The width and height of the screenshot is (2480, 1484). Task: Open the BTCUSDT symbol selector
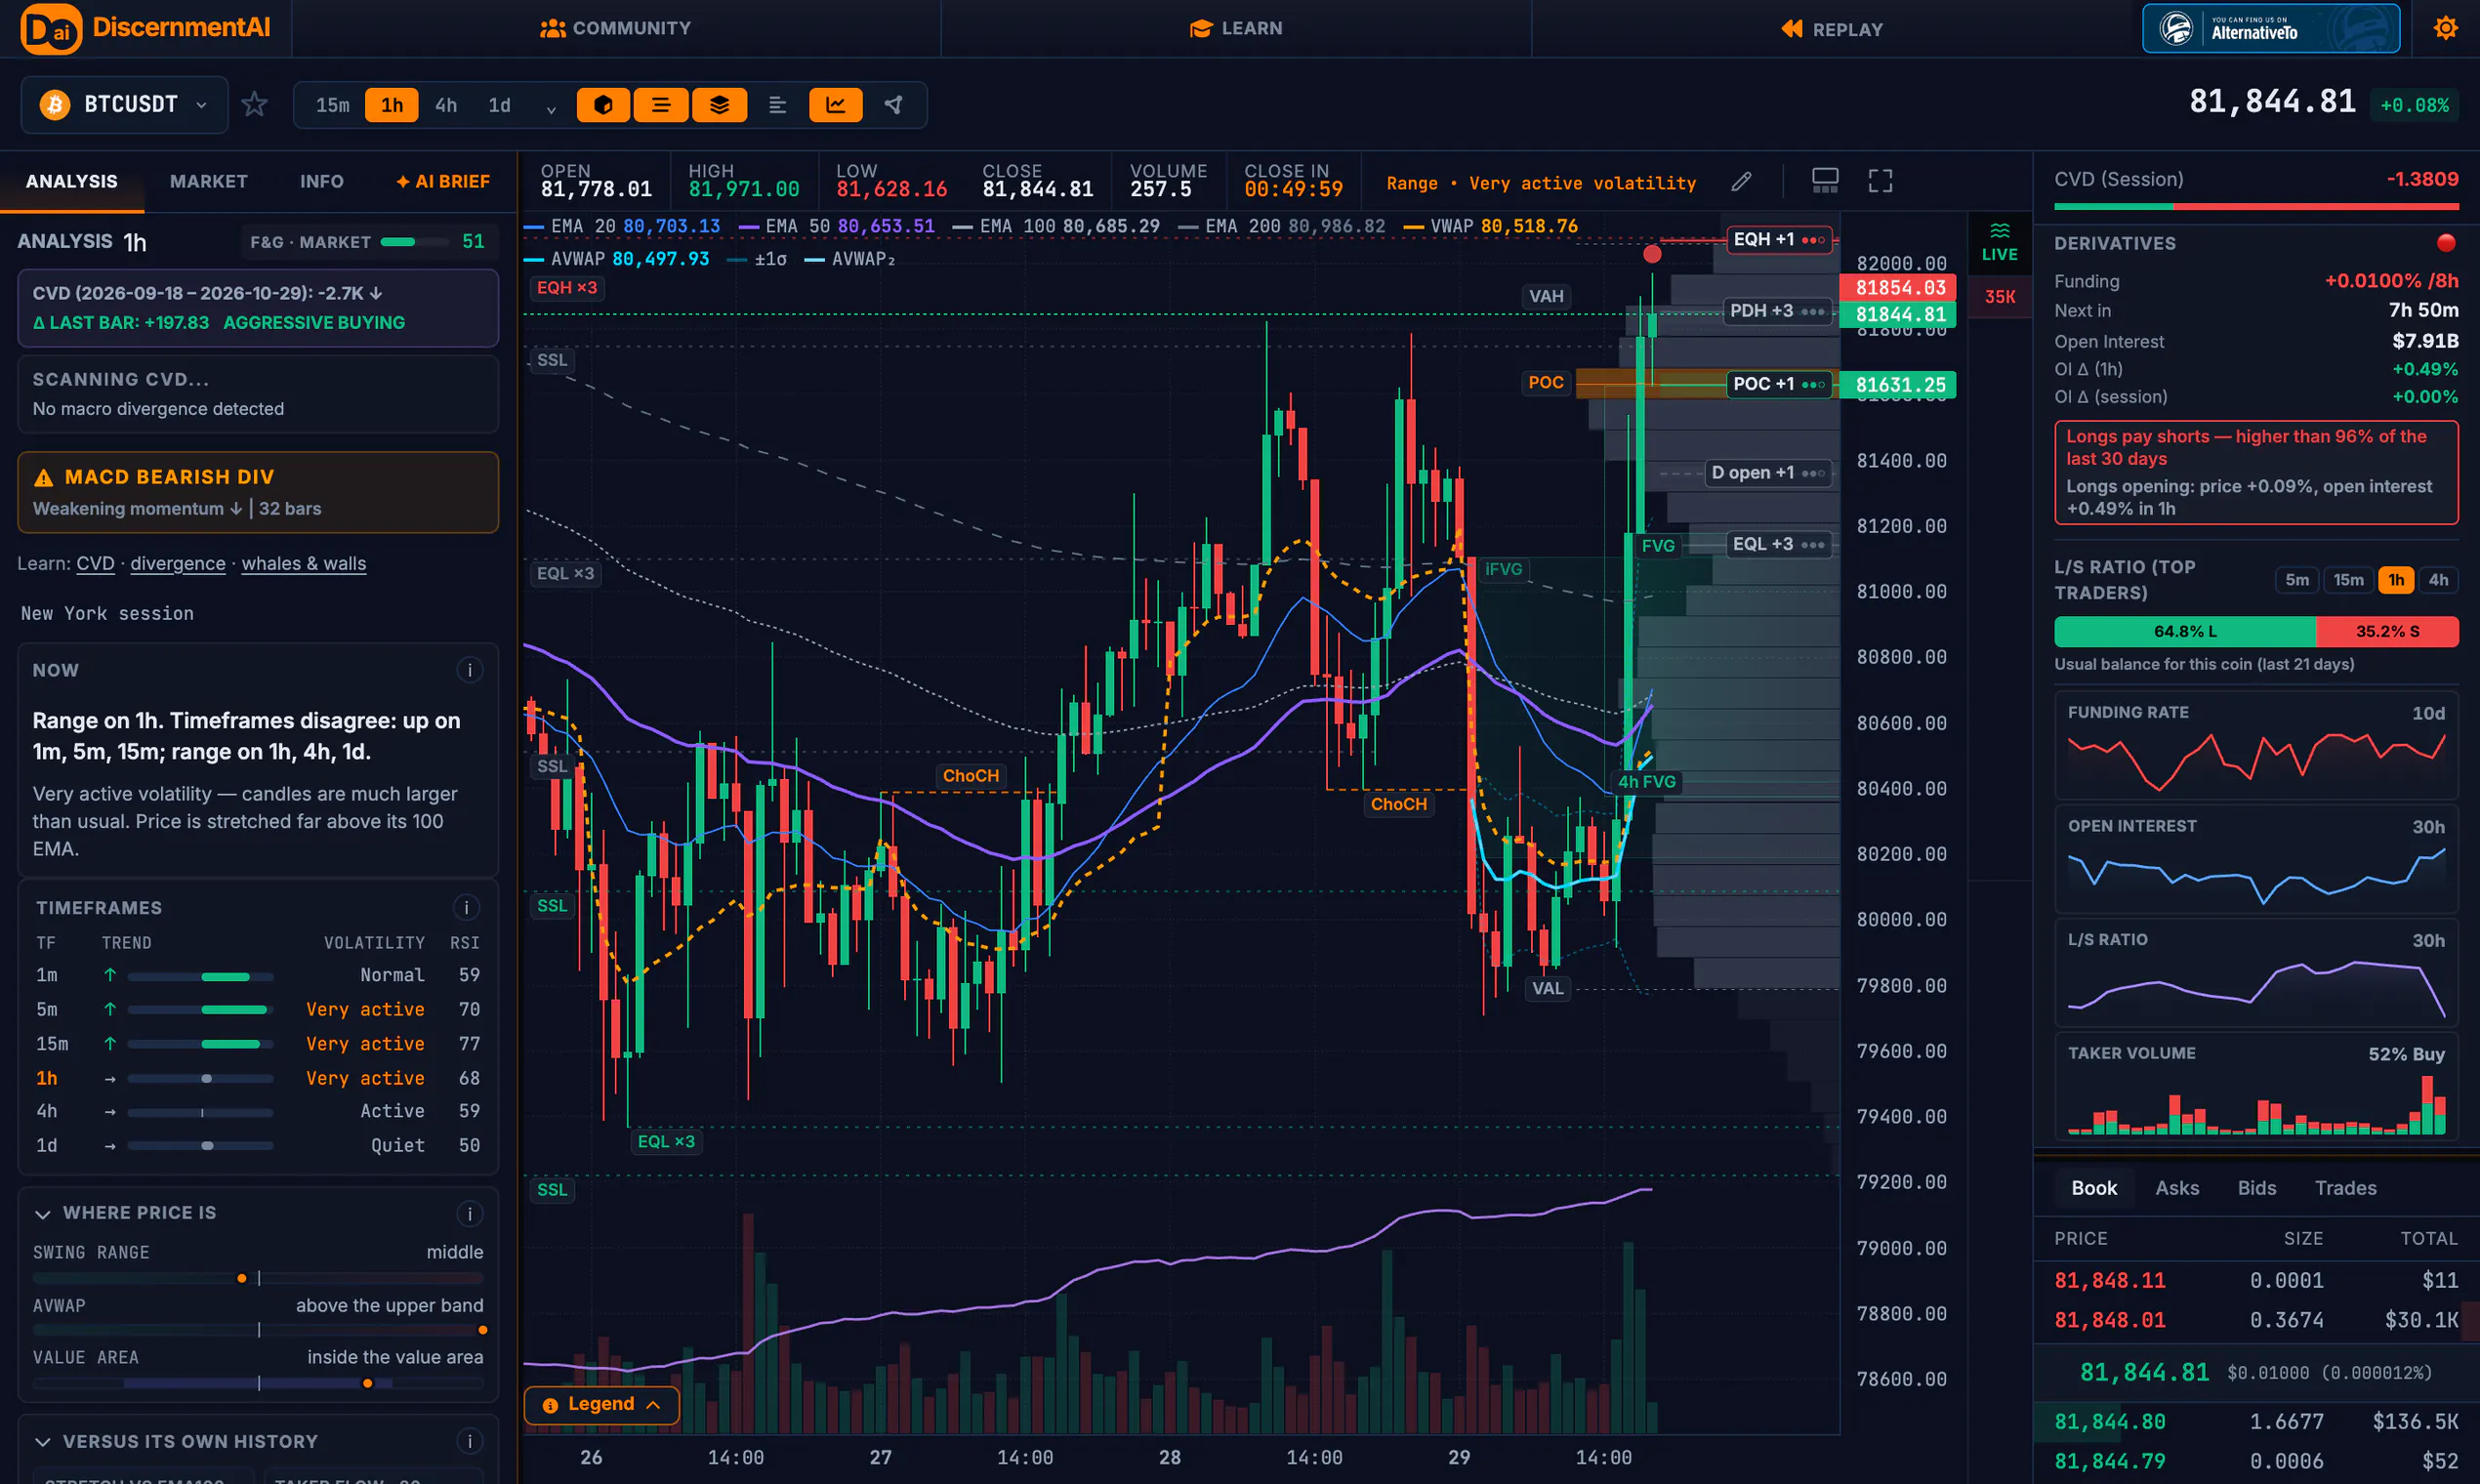click(x=125, y=105)
